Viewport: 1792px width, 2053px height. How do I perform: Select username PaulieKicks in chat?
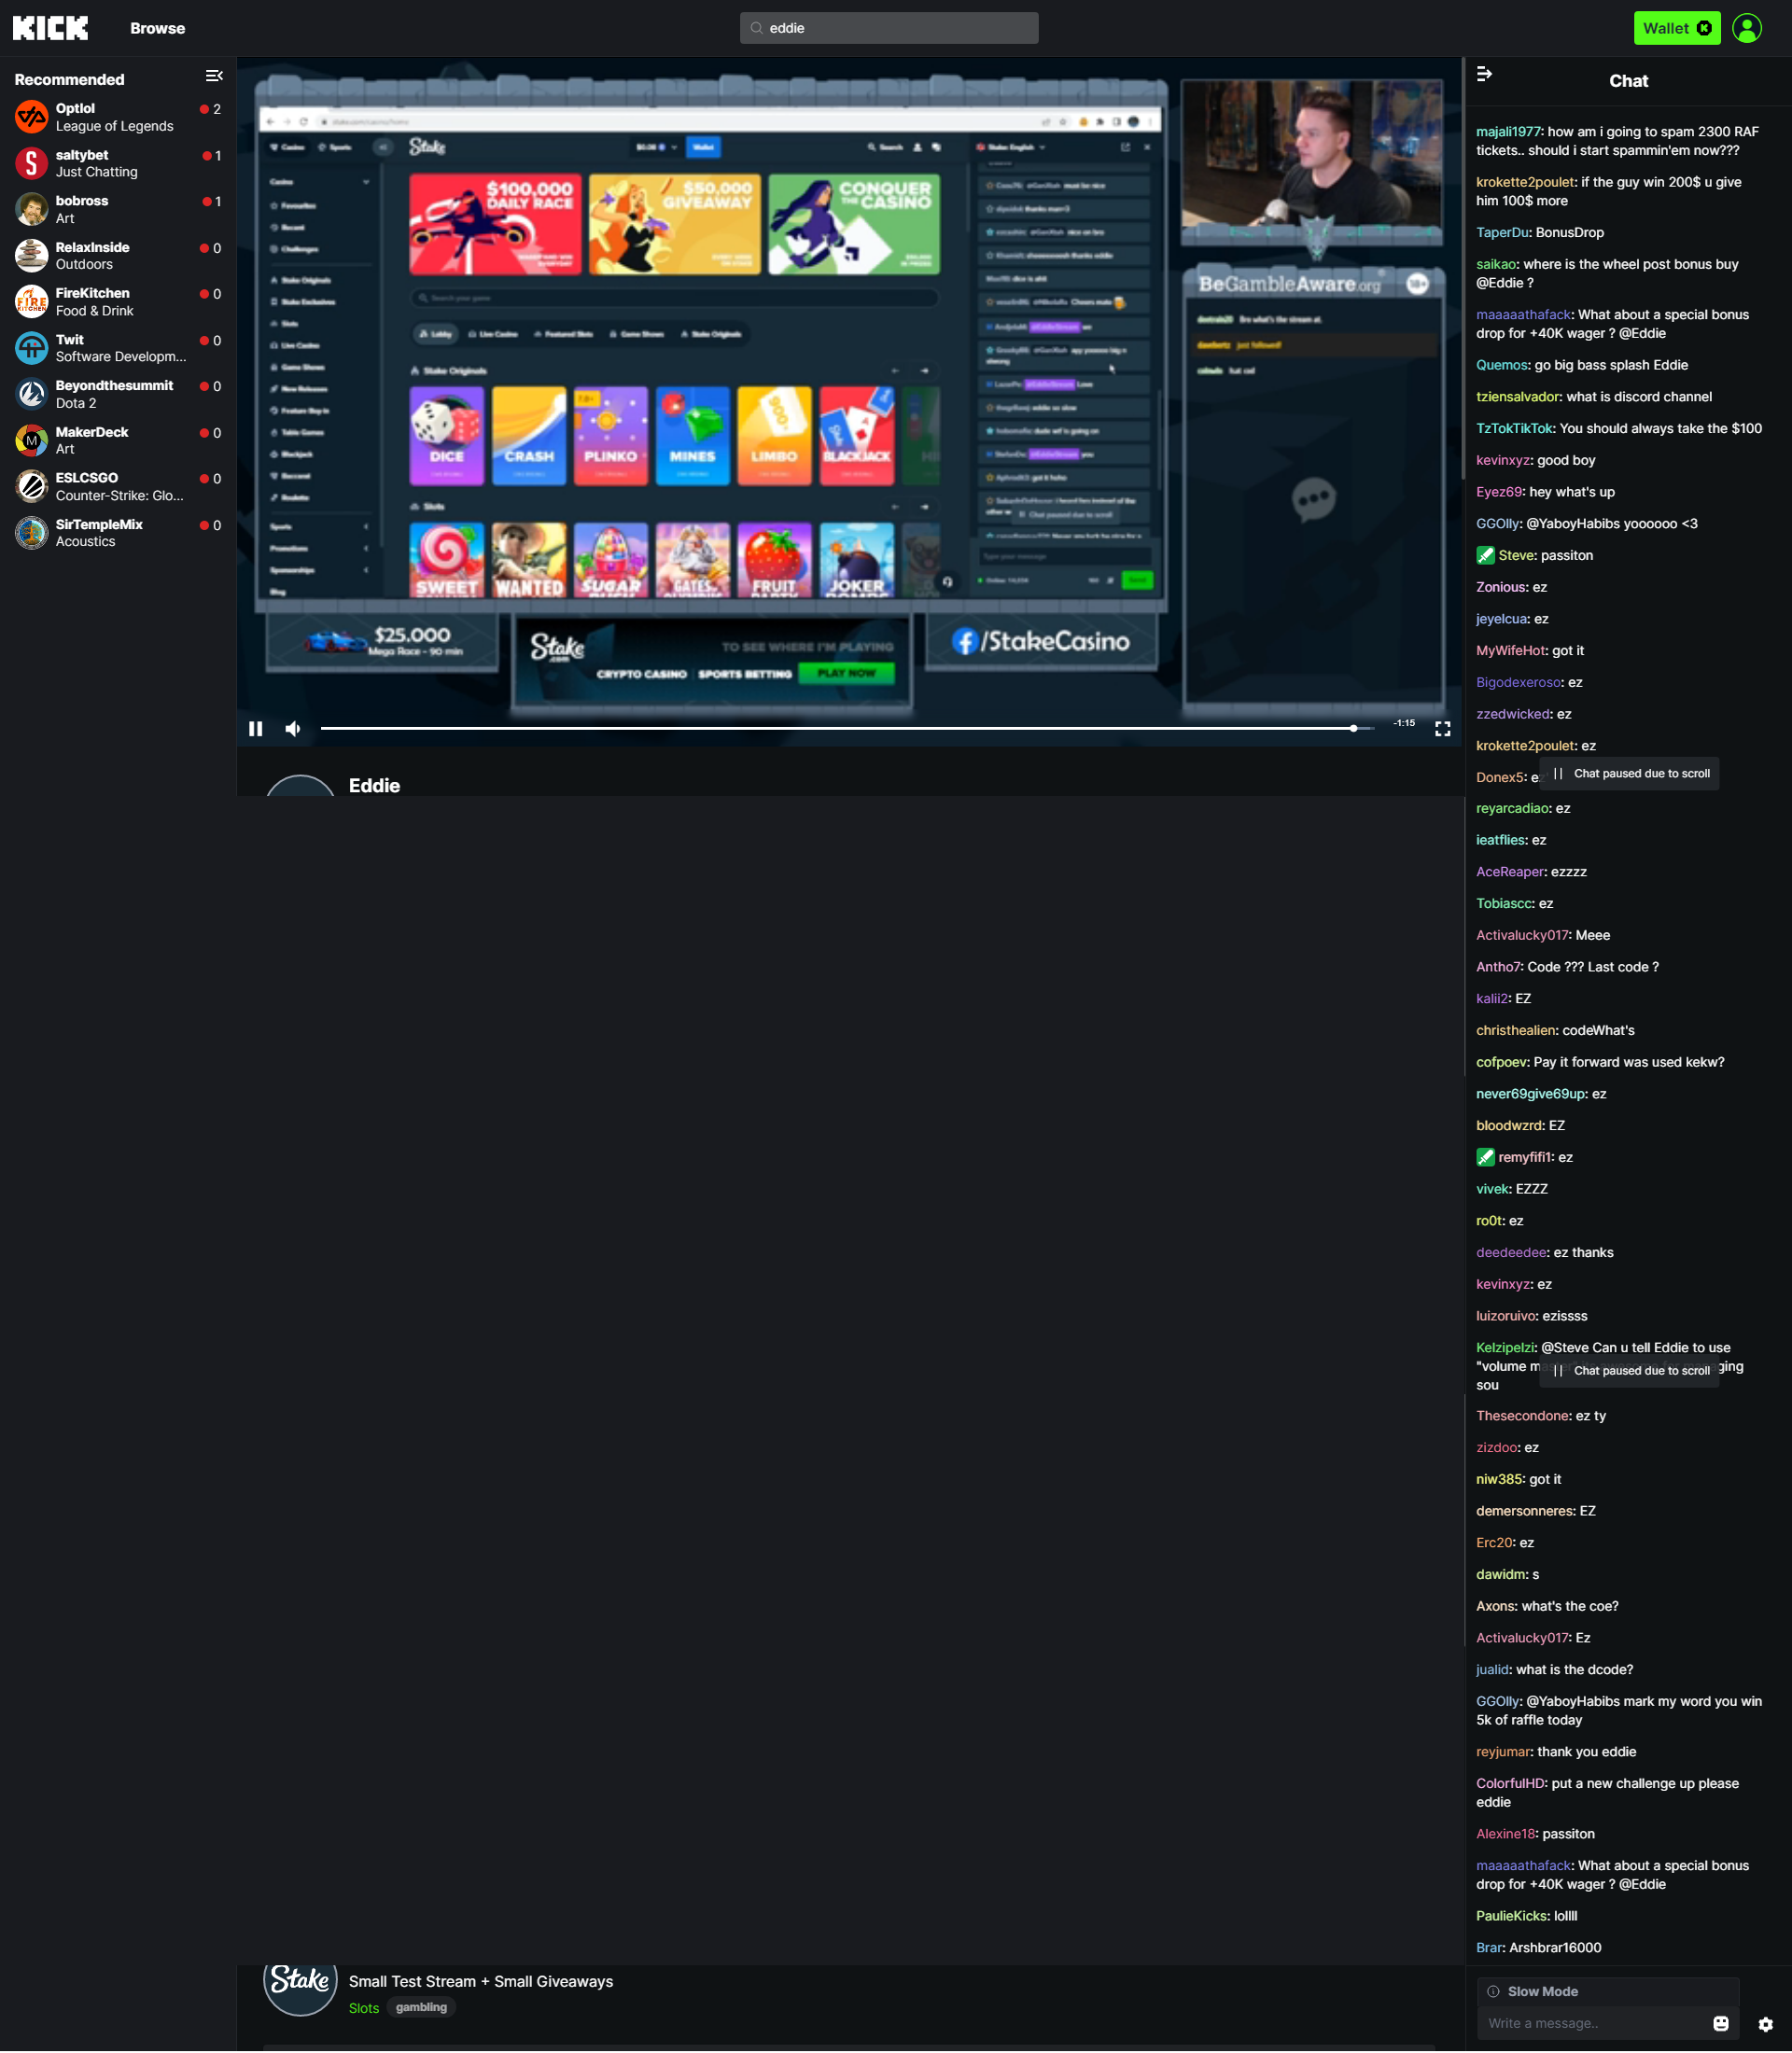1511,1916
